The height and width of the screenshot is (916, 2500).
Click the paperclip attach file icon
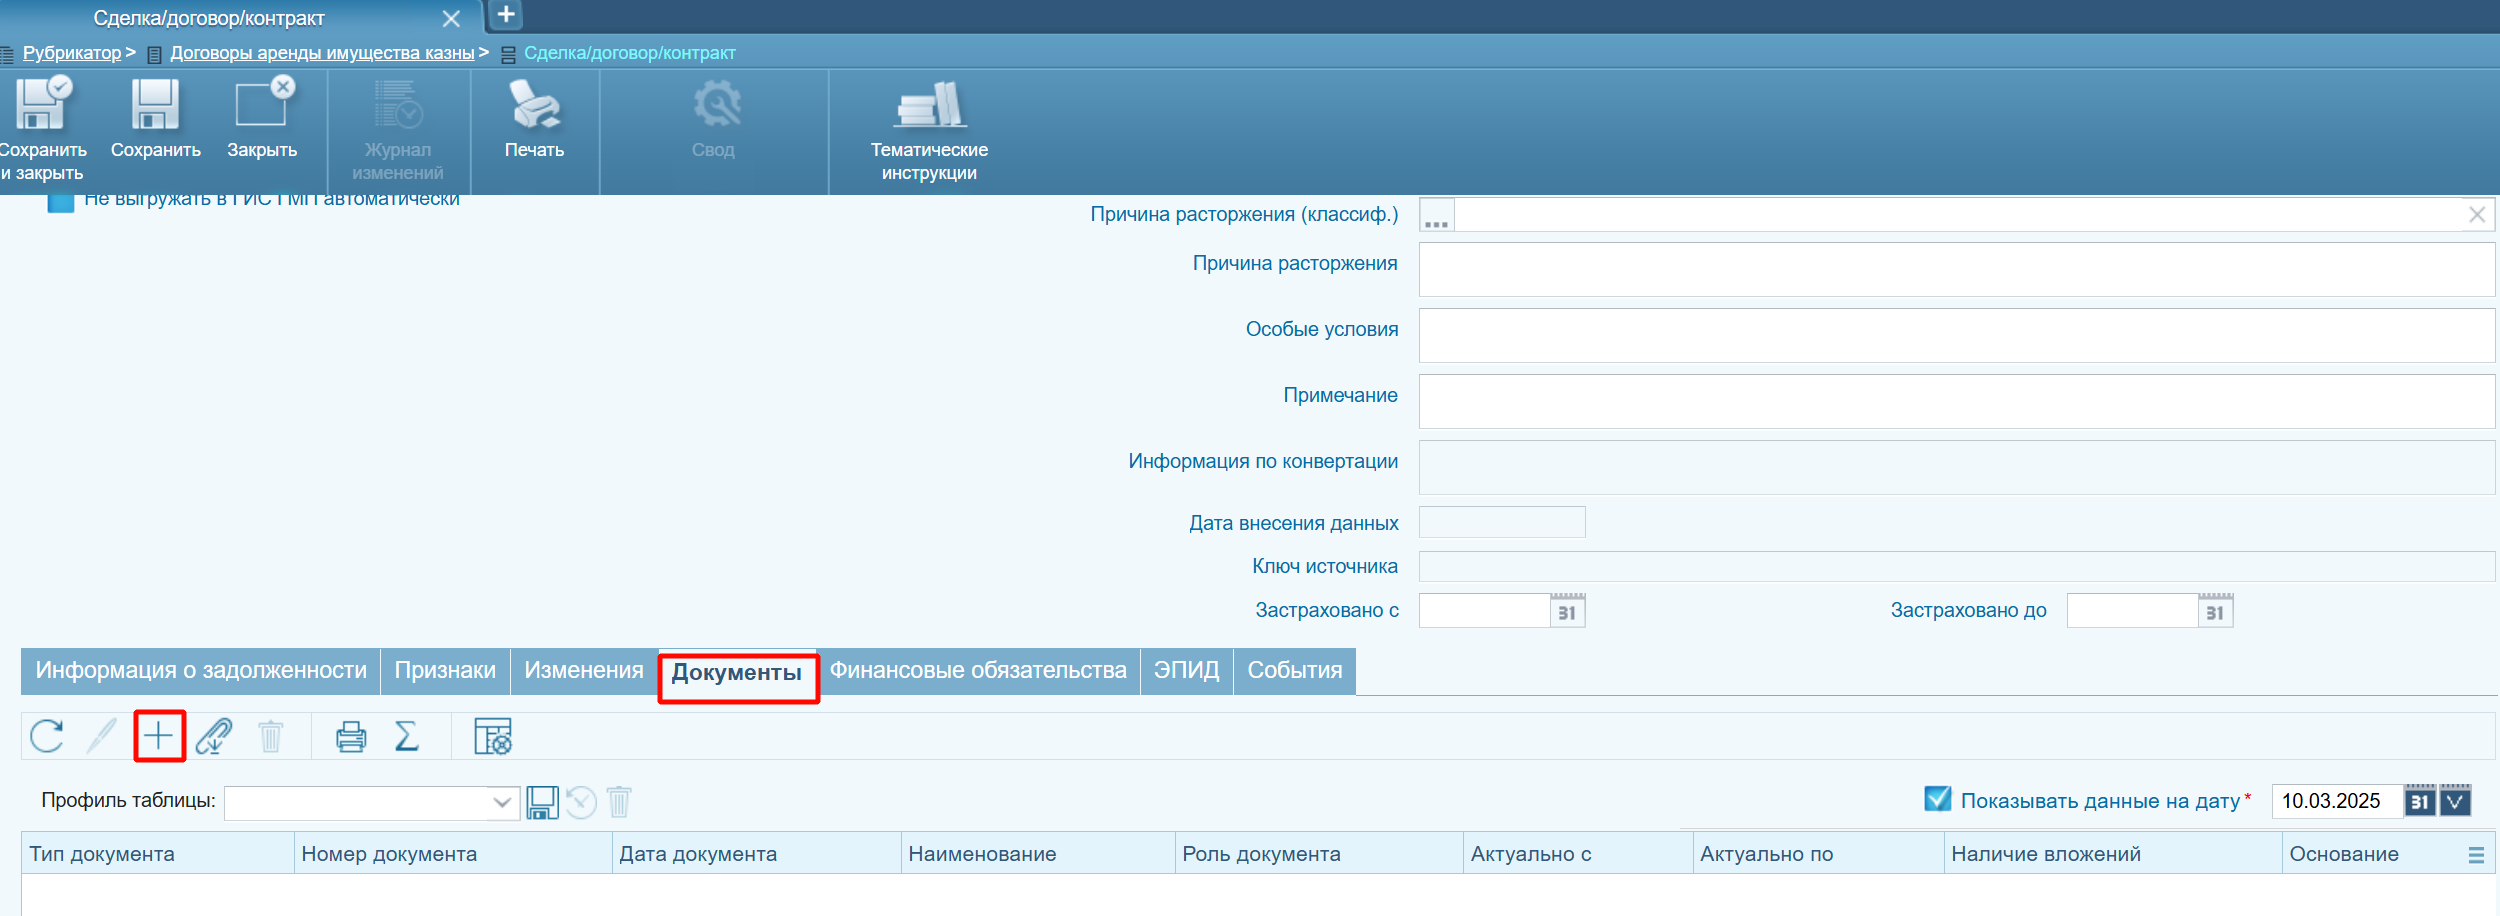click(x=214, y=736)
